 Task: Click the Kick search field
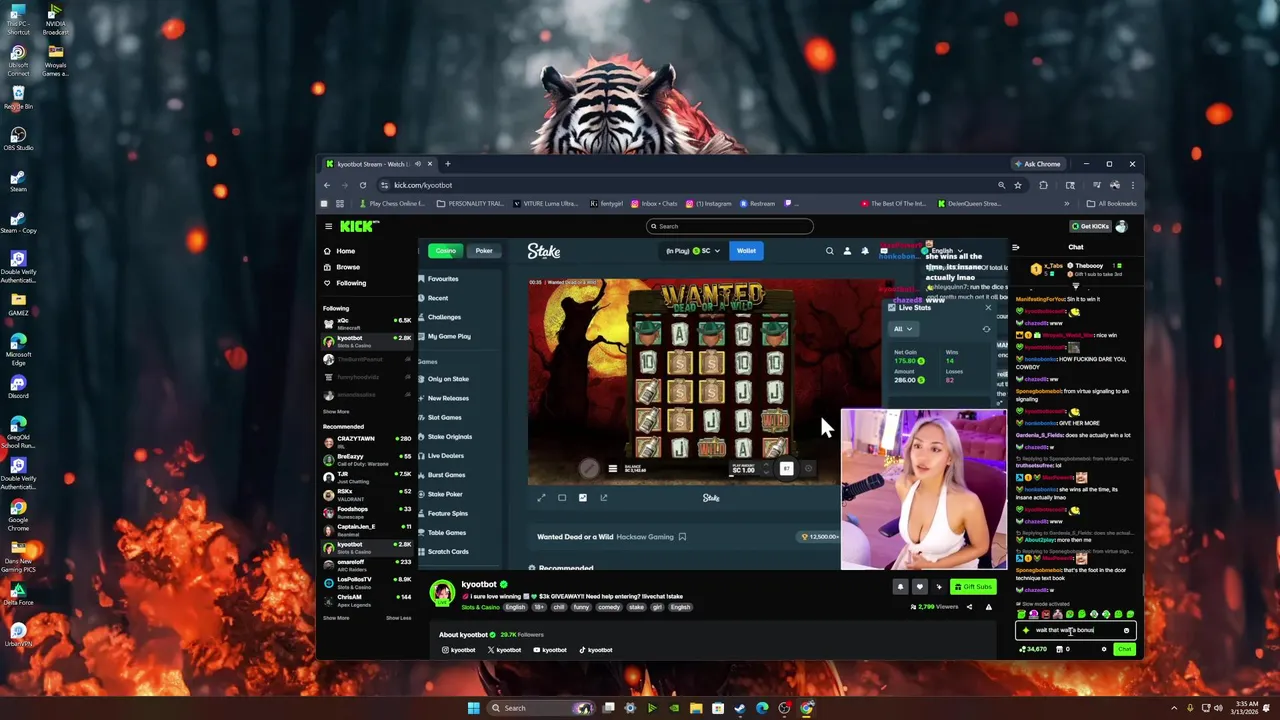pos(729,226)
